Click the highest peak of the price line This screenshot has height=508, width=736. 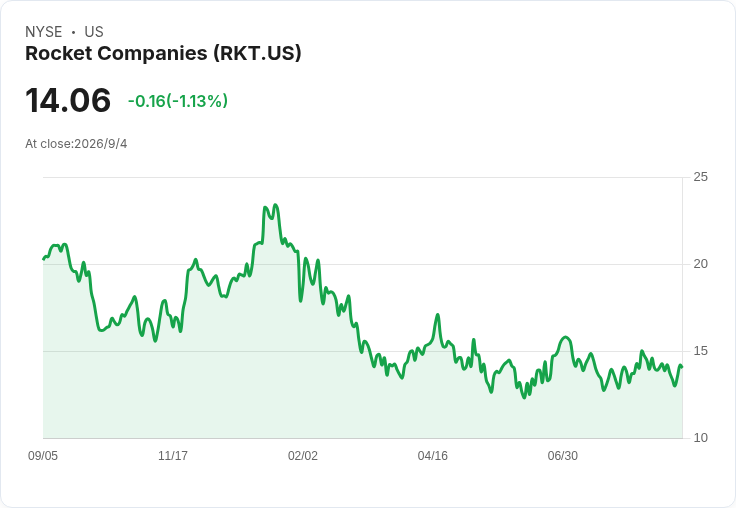pos(276,205)
